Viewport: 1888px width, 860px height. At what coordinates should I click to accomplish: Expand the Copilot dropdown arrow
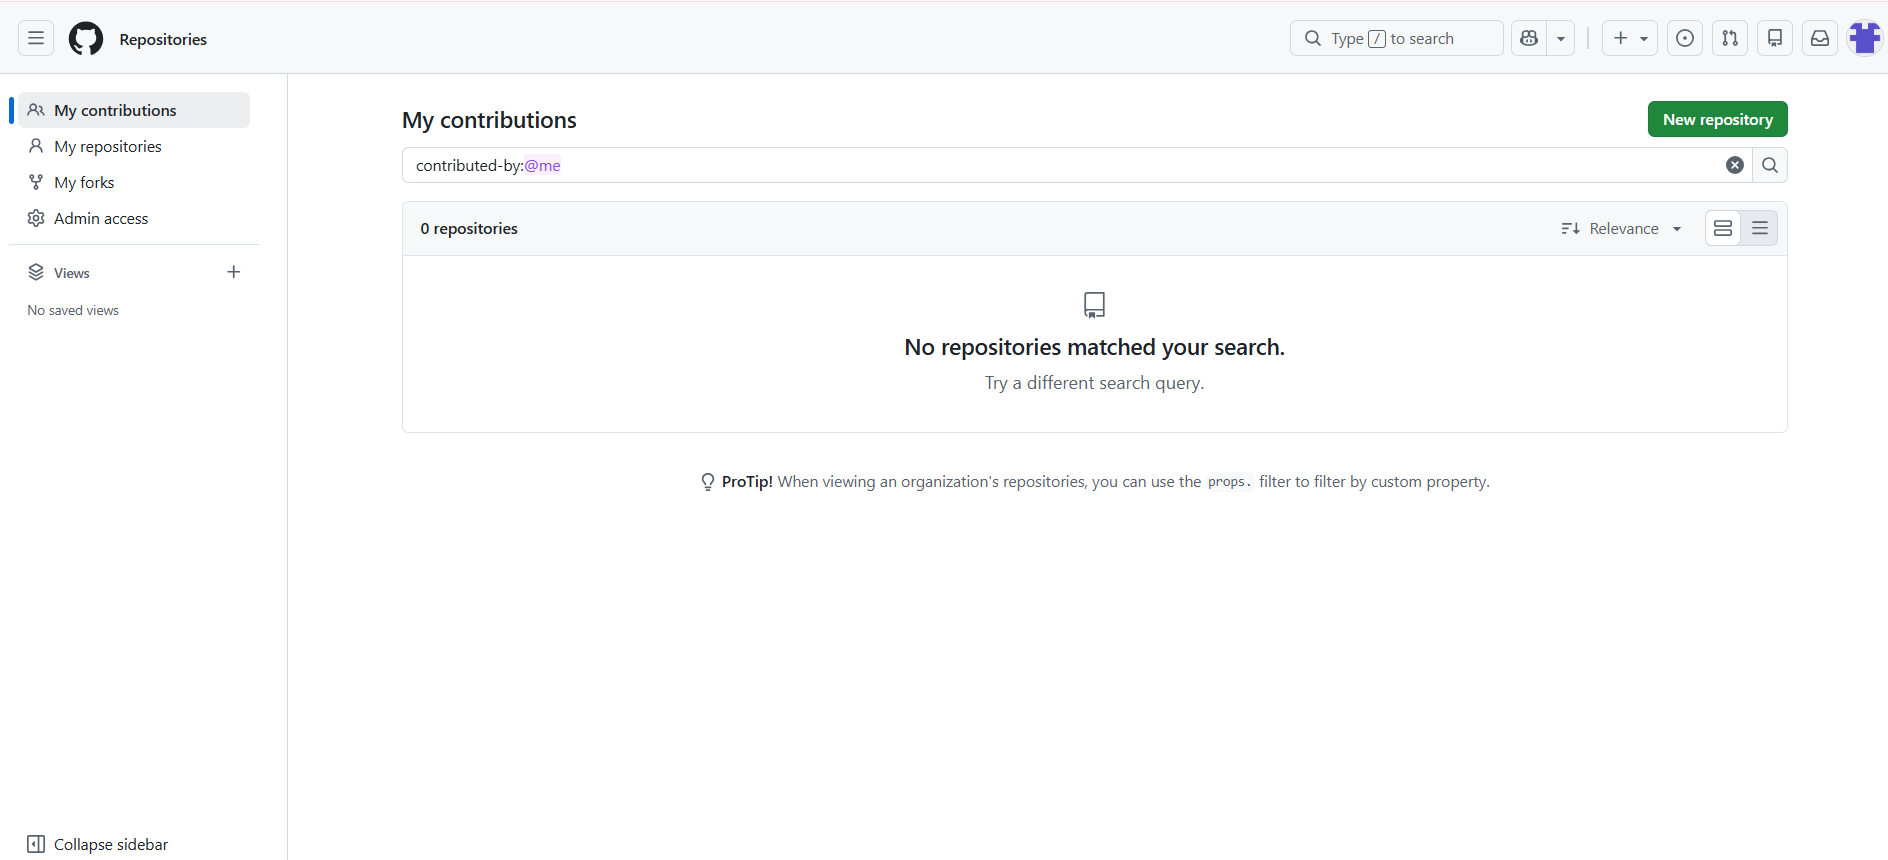coord(1561,38)
